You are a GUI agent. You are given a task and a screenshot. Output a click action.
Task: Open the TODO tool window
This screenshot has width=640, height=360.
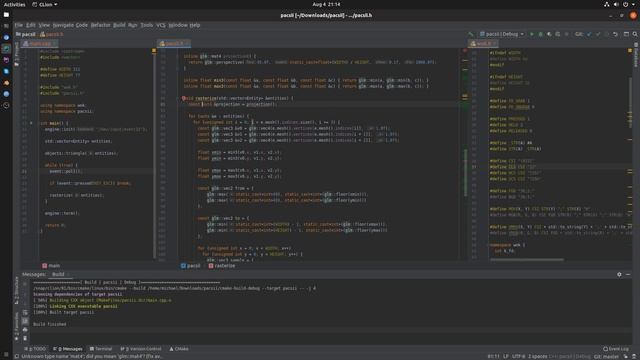pyautogui.click(x=35, y=349)
